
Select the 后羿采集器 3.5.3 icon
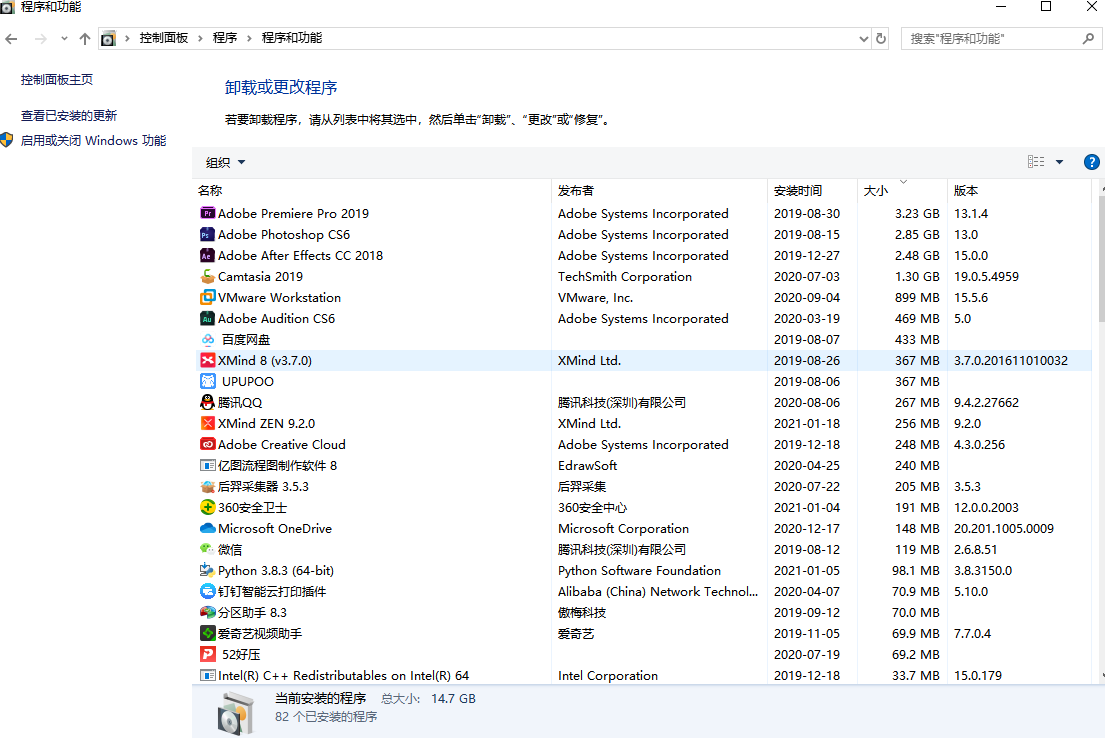point(207,486)
